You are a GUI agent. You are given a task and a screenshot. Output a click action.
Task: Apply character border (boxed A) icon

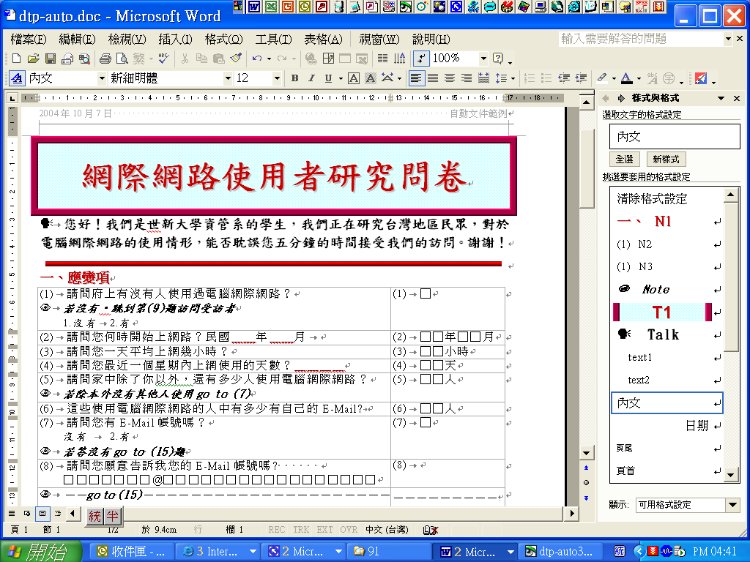click(353, 78)
